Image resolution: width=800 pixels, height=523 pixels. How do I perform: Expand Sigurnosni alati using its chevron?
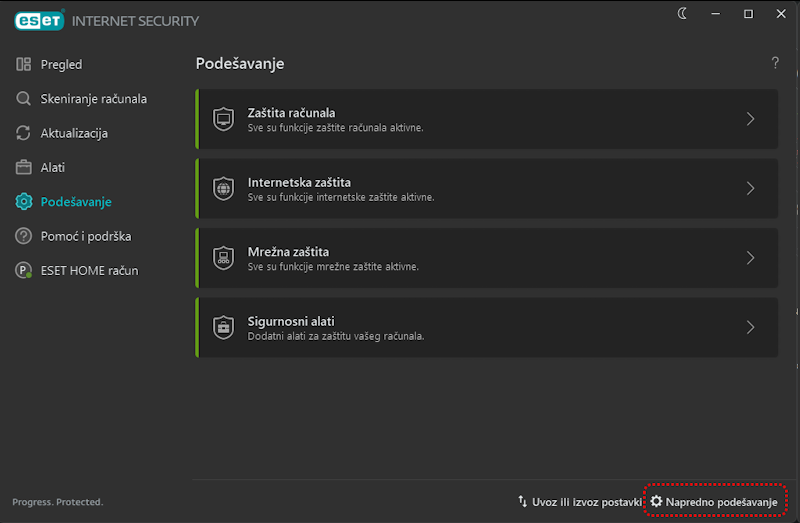750,327
